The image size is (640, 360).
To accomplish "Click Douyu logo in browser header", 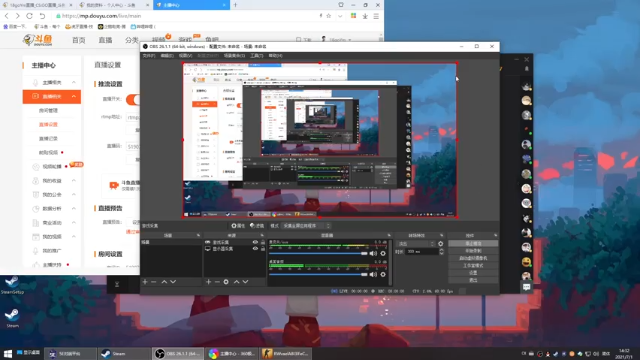I will [38, 40].
